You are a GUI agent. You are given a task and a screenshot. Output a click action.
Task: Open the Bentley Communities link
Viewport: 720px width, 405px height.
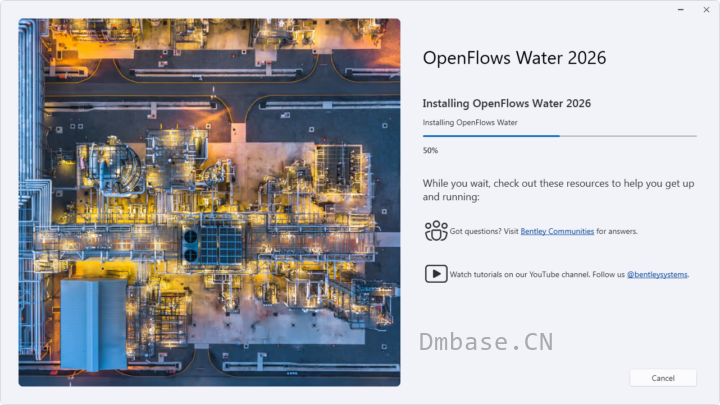pyautogui.click(x=557, y=231)
